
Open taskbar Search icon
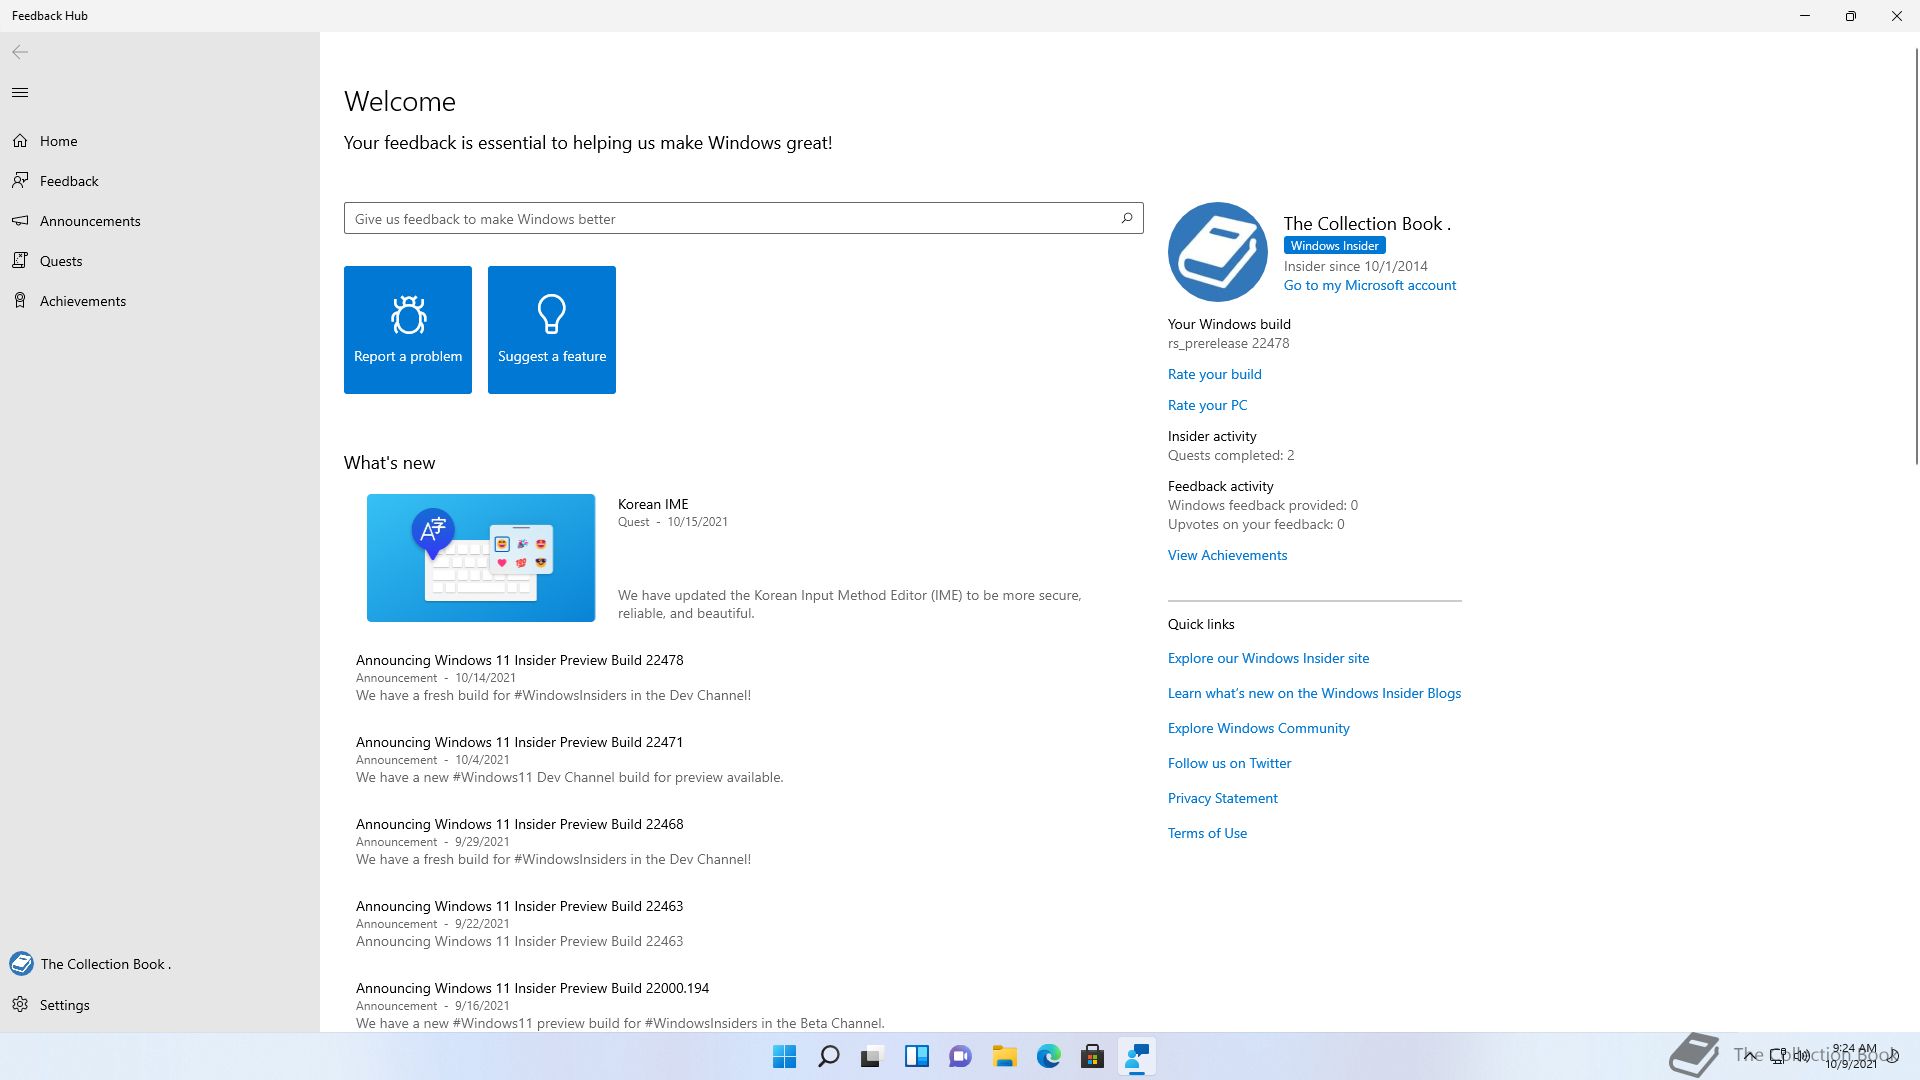[x=829, y=1056]
